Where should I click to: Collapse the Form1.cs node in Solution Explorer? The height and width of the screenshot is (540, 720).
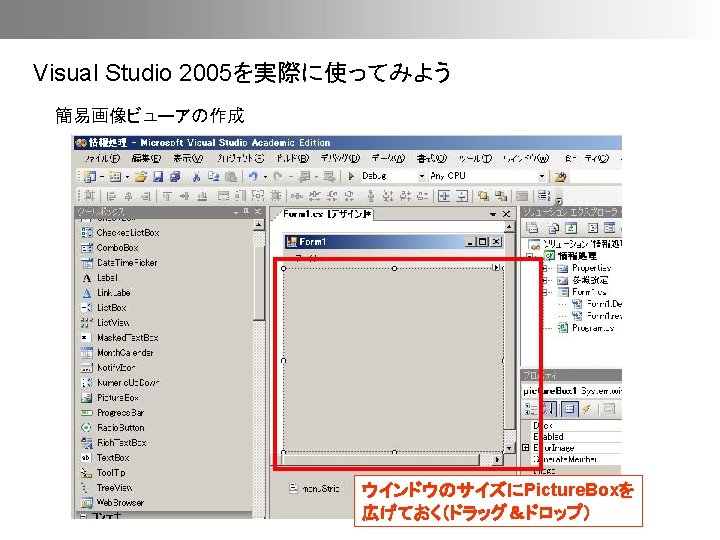pyautogui.click(x=545, y=292)
